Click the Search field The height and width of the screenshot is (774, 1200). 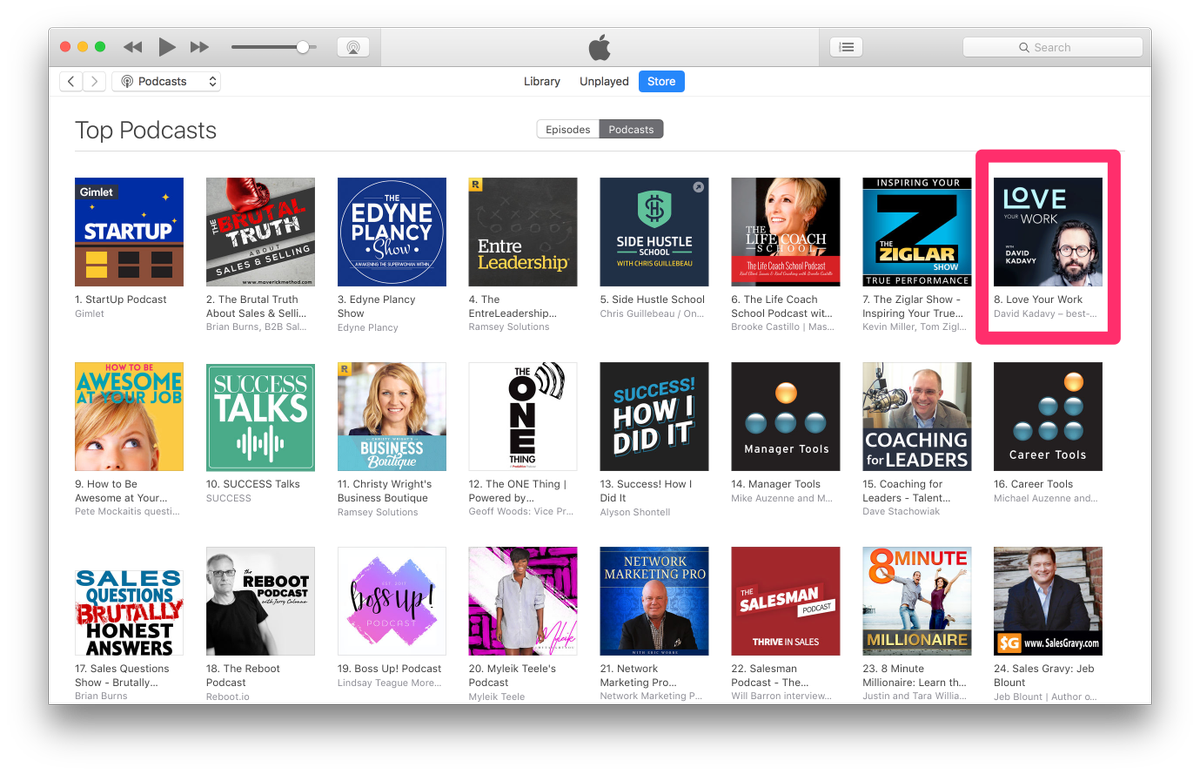(x=1052, y=47)
